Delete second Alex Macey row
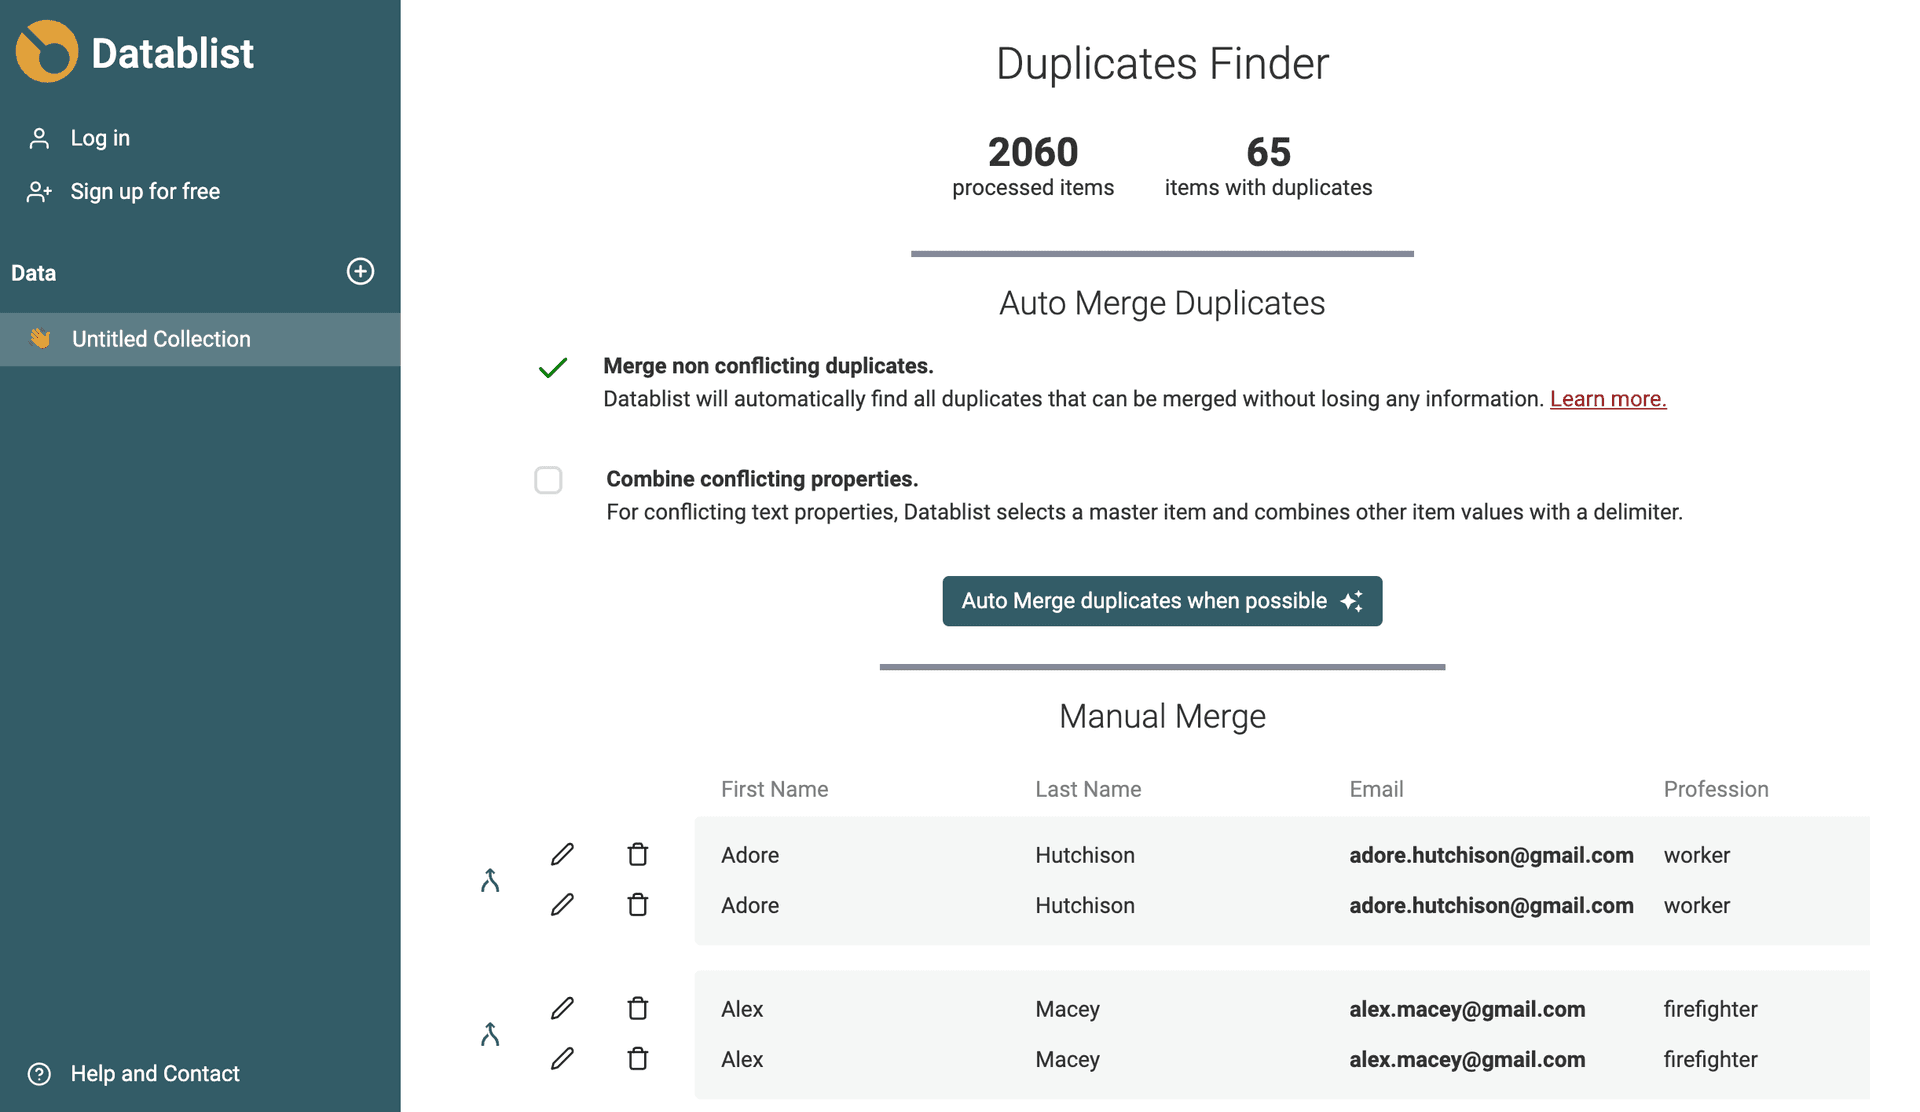 (x=638, y=1059)
